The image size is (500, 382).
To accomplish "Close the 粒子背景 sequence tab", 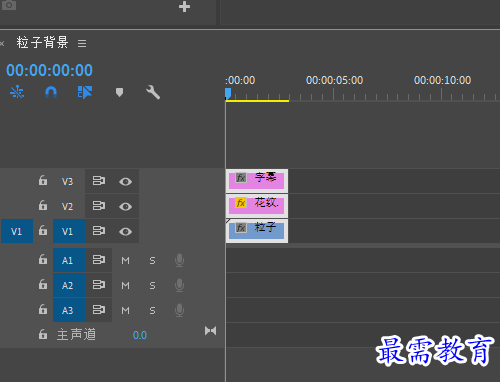I will tap(2, 43).
